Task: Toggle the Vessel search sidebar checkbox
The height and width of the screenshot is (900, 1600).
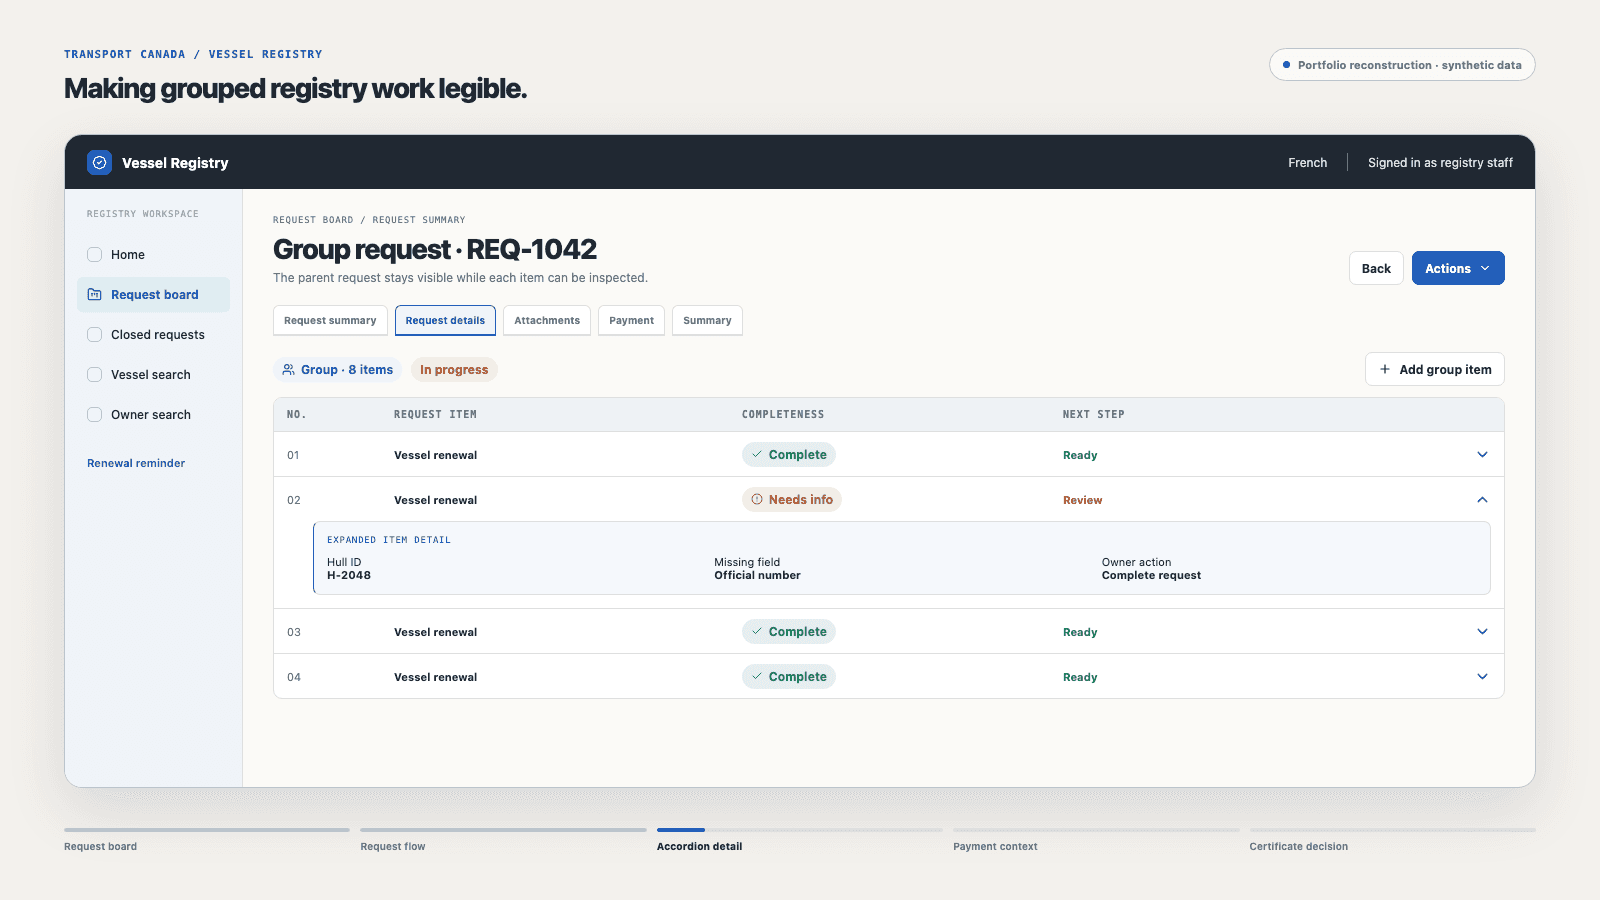Action: click(95, 375)
